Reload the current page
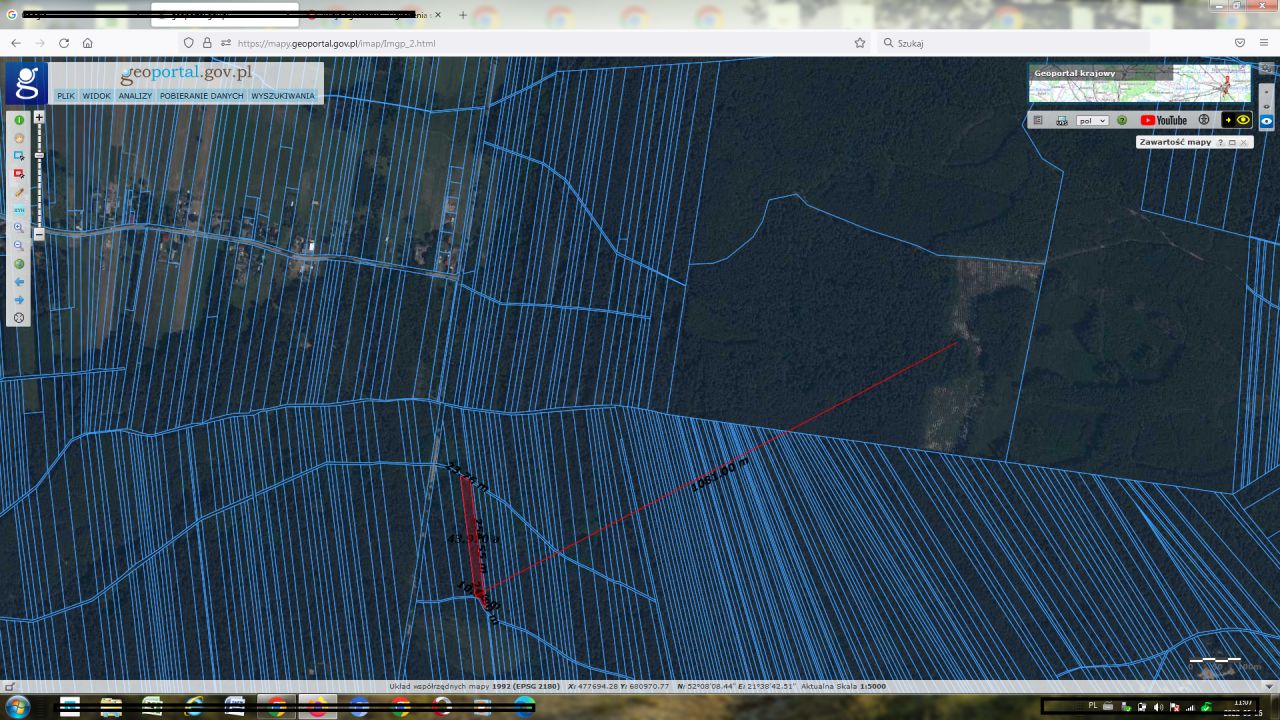This screenshot has height=720, width=1280. 64,43
